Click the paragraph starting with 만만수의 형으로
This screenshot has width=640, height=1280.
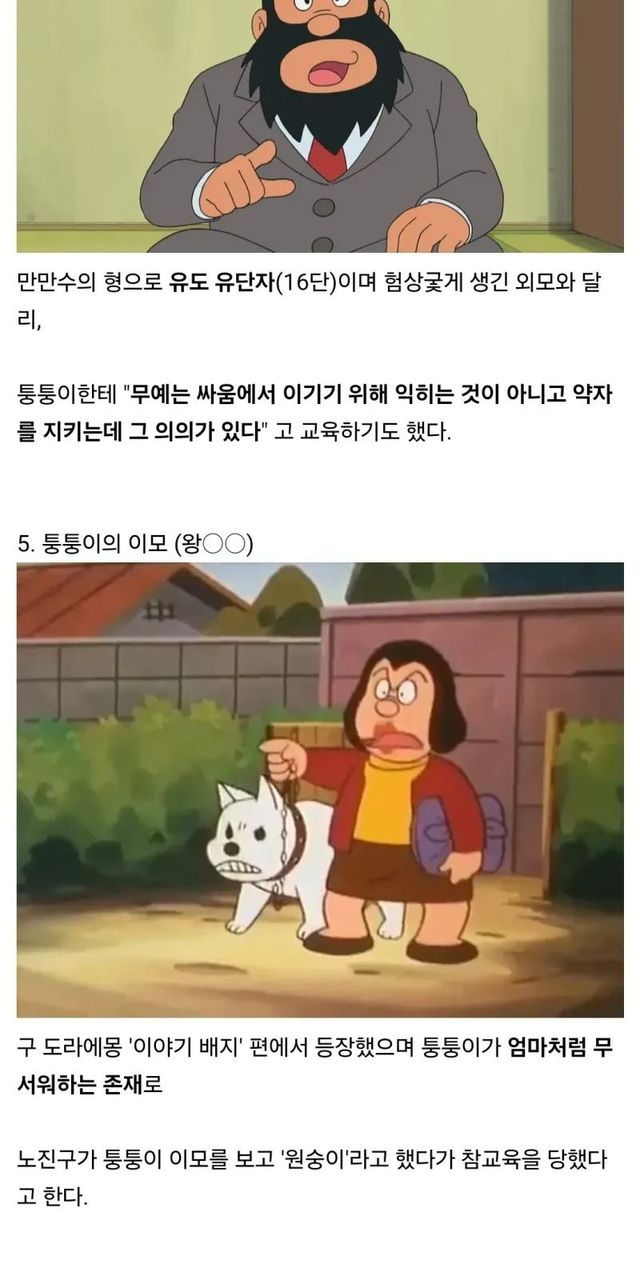coord(320,299)
